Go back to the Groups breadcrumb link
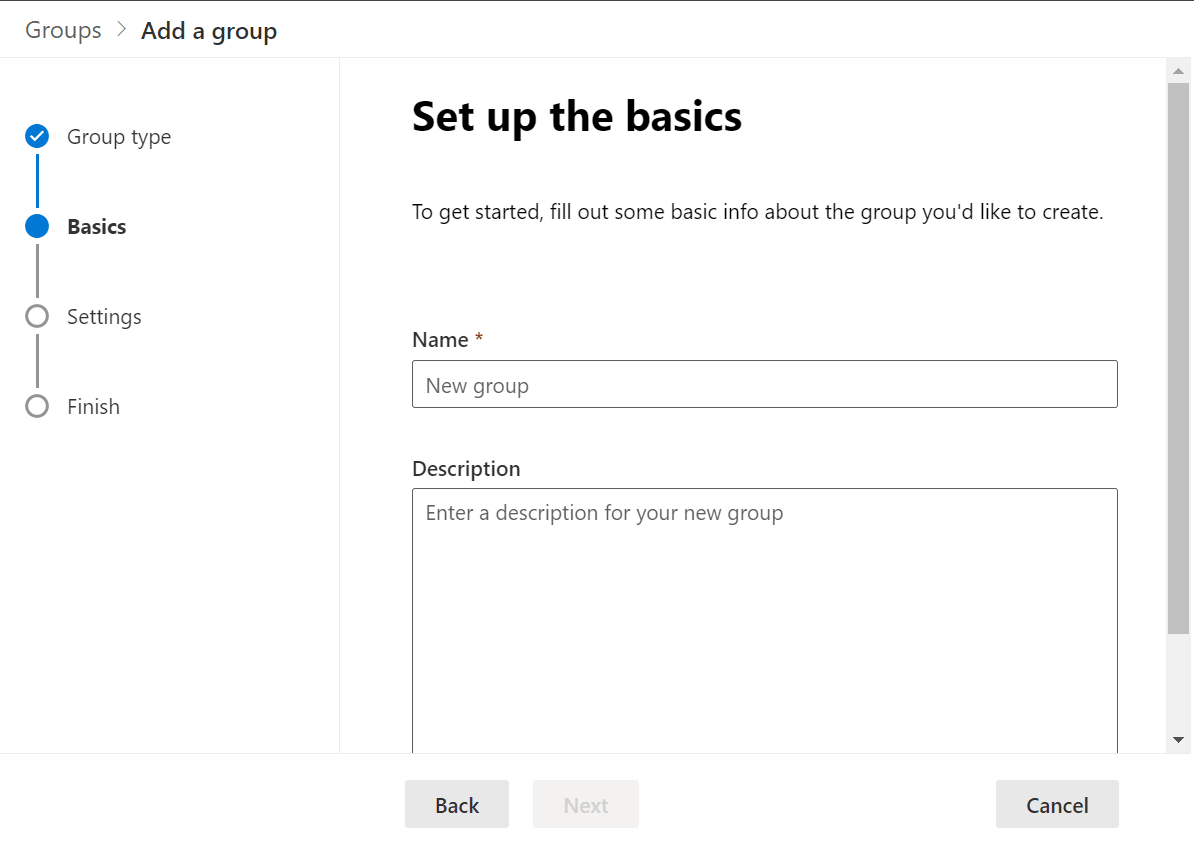This screenshot has height=851, width=1194. coord(63,30)
